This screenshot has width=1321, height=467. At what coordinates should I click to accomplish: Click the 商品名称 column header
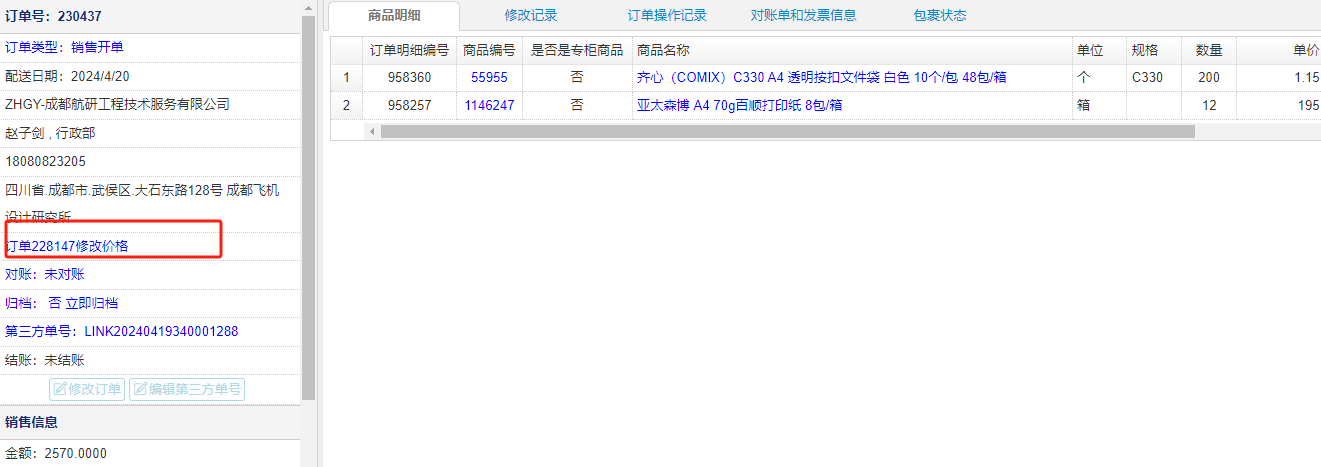click(x=852, y=50)
